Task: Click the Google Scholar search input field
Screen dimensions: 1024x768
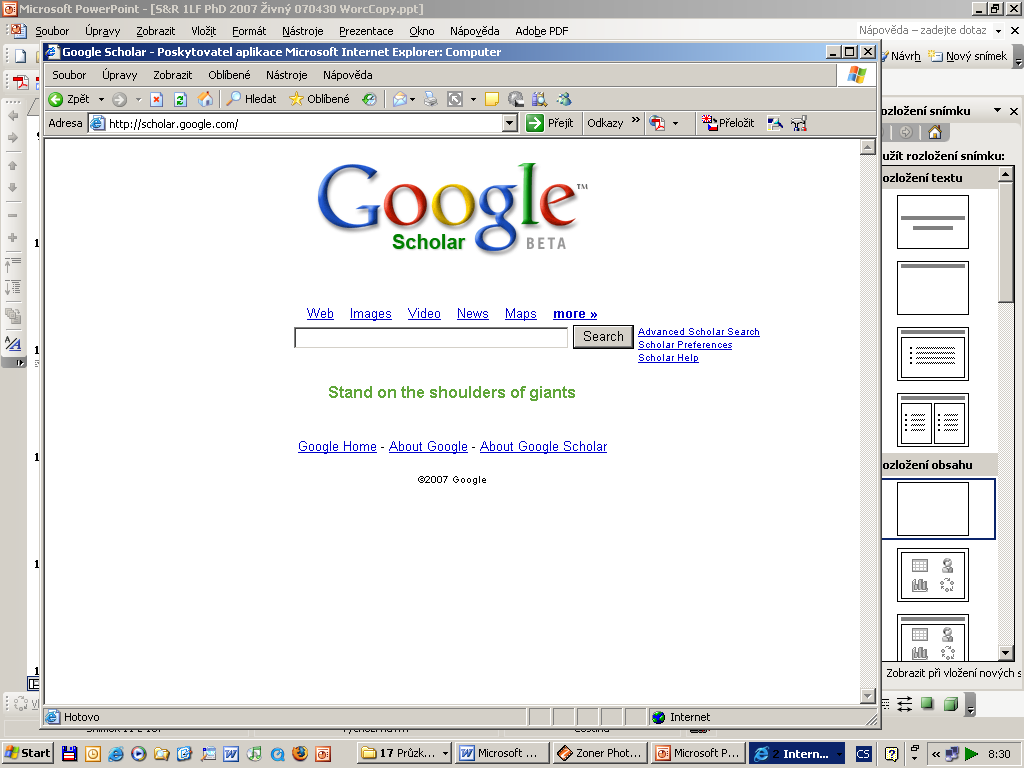Action: pos(431,338)
